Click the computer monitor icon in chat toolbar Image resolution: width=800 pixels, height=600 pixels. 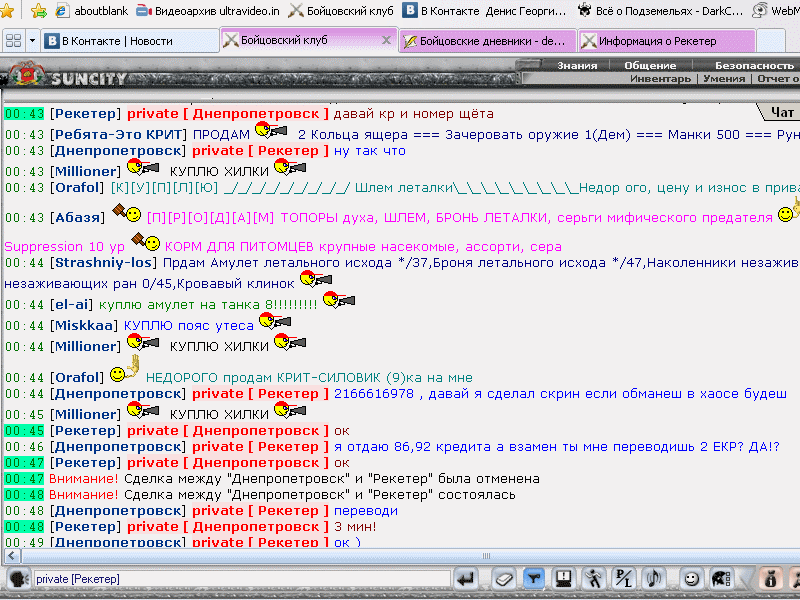(x=564, y=579)
